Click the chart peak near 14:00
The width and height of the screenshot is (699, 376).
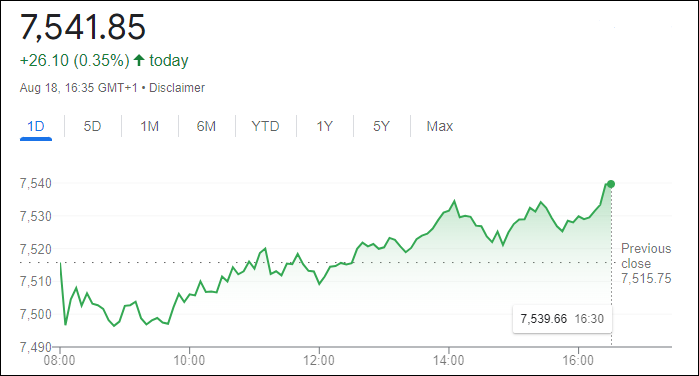click(x=454, y=201)
